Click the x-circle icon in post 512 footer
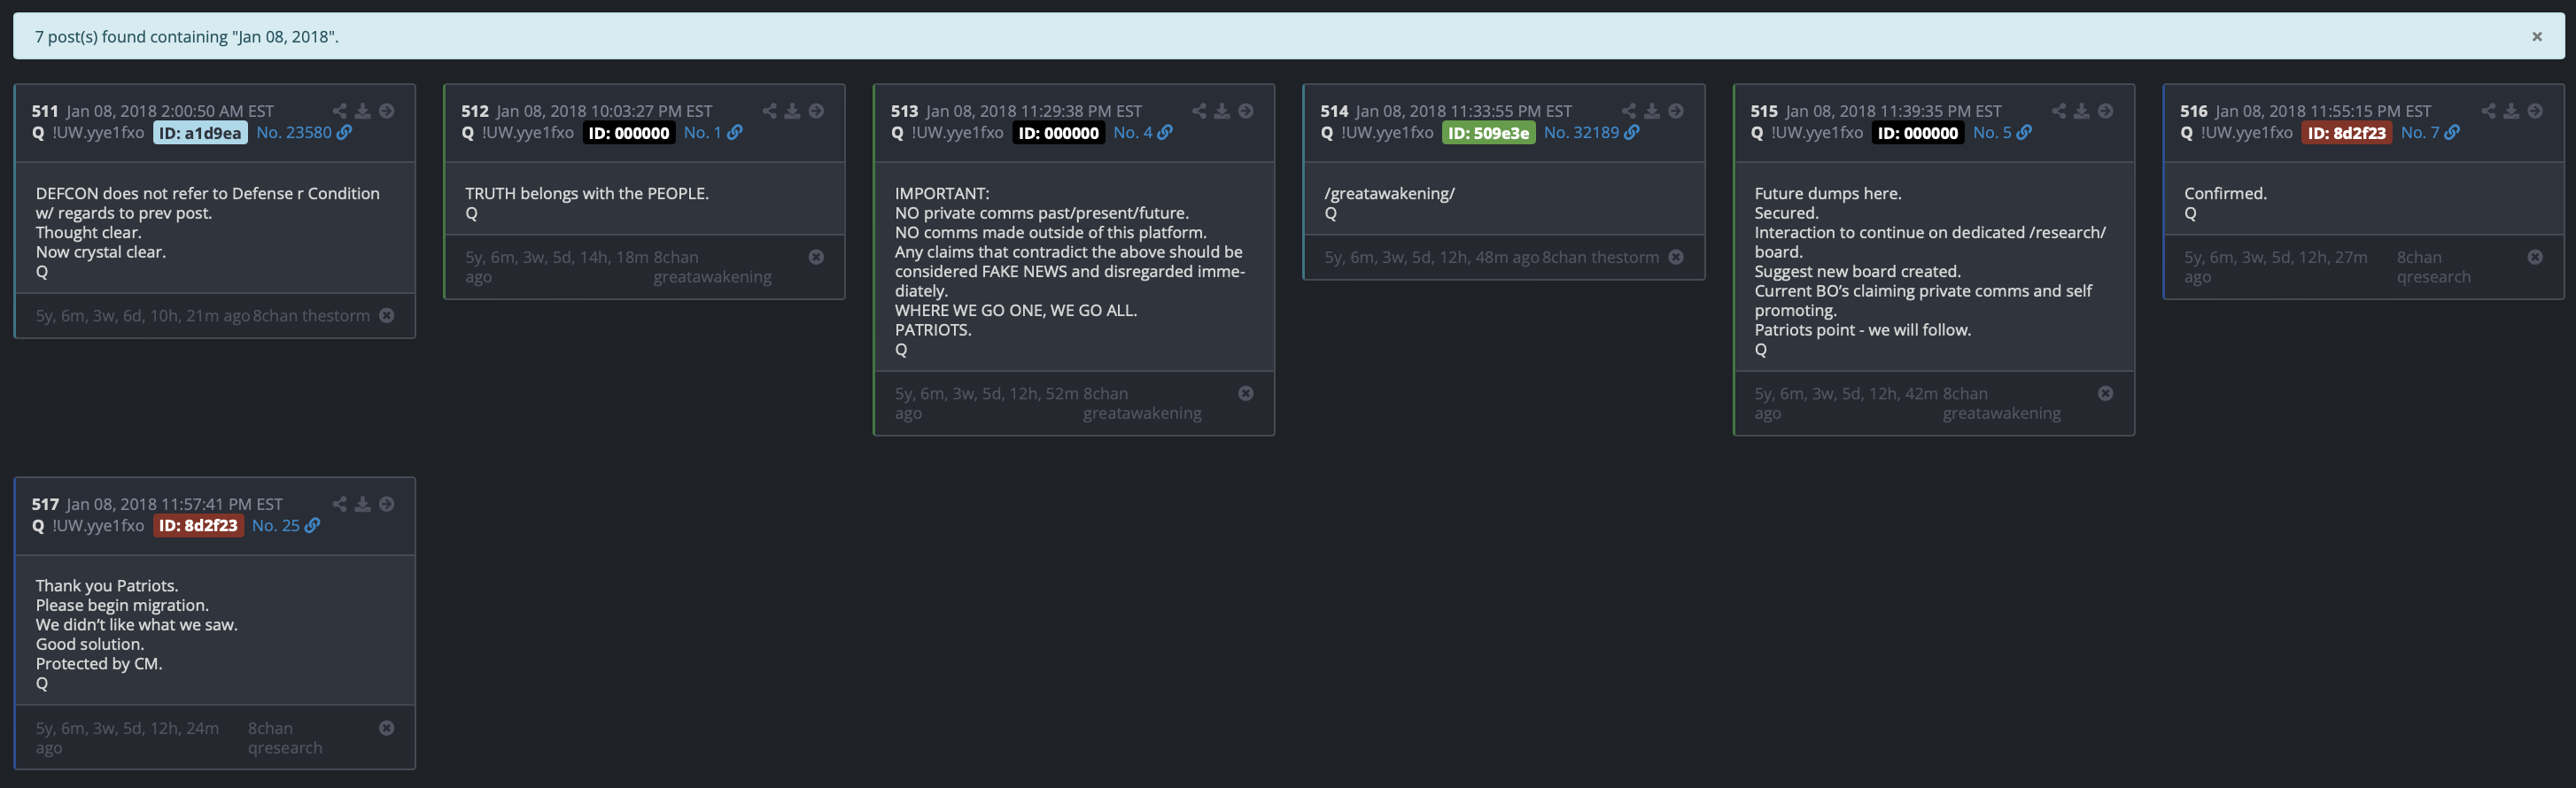This screenshot has height=788, width=2576. click(x=816, y=257)
